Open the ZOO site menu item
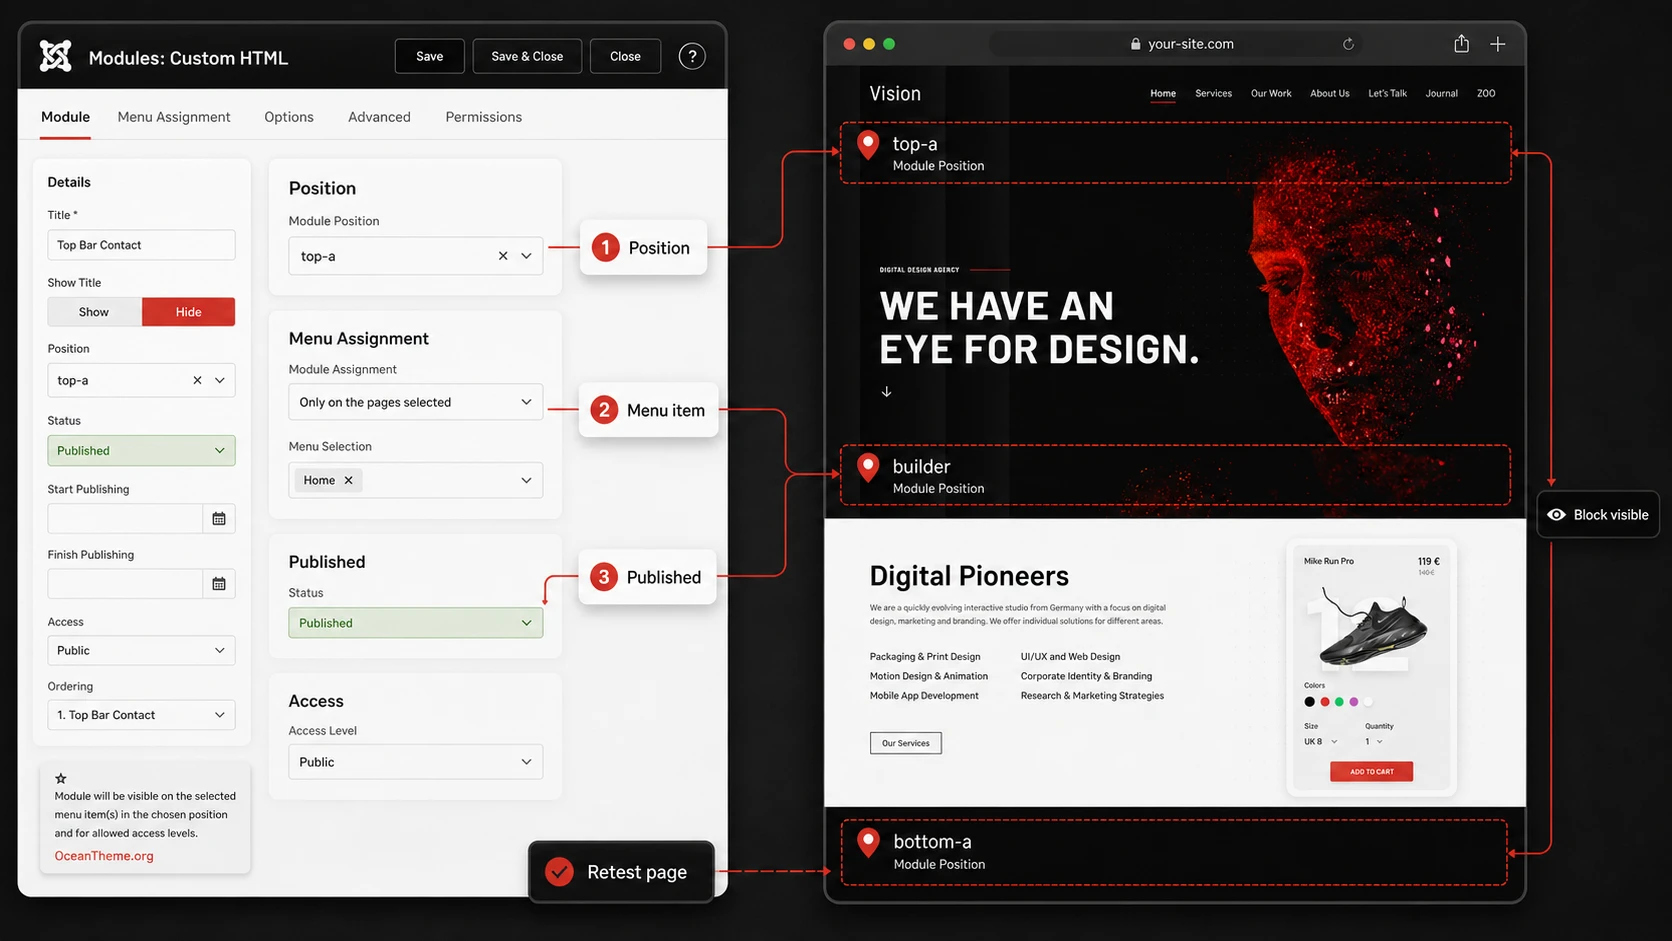 pyautogui.click(x=1486, y=93)
